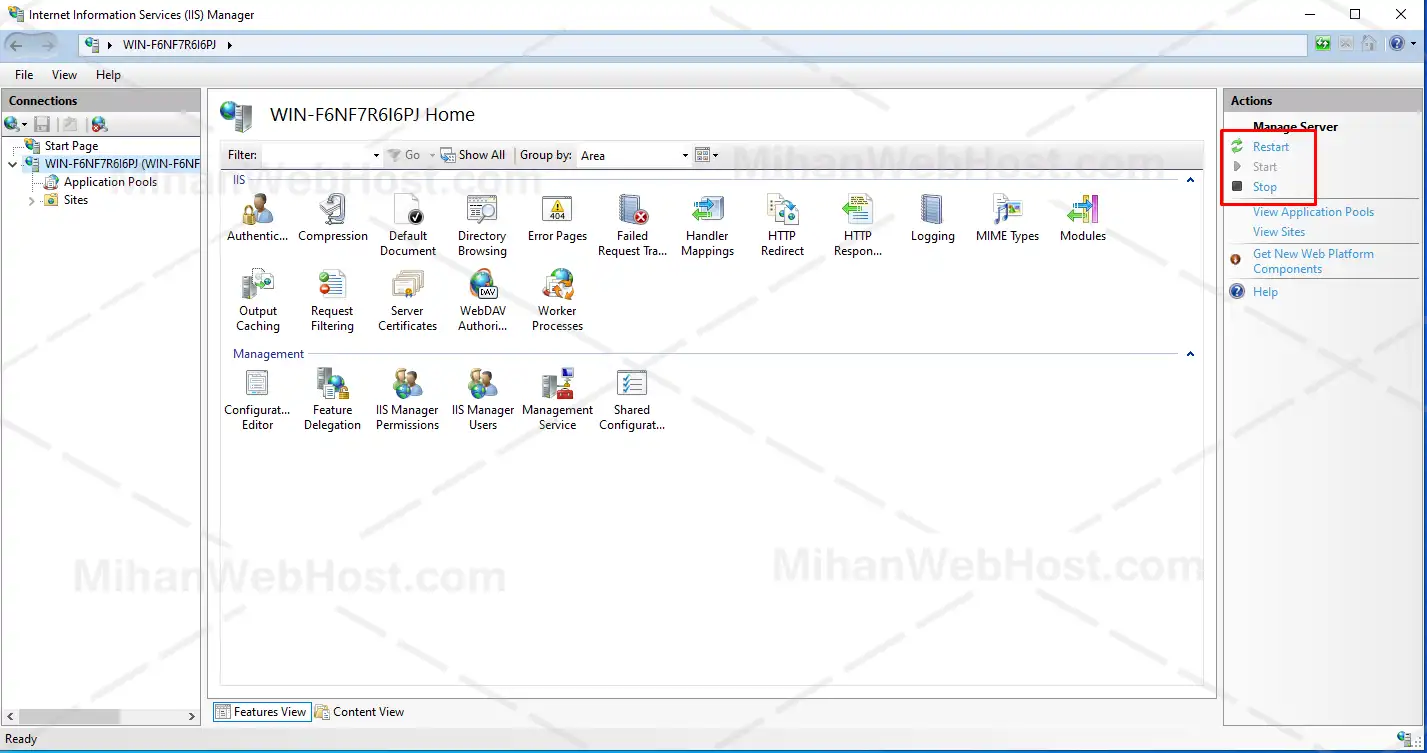
Task: Open the MIME Types feature
Action: tap(1007, 212)
